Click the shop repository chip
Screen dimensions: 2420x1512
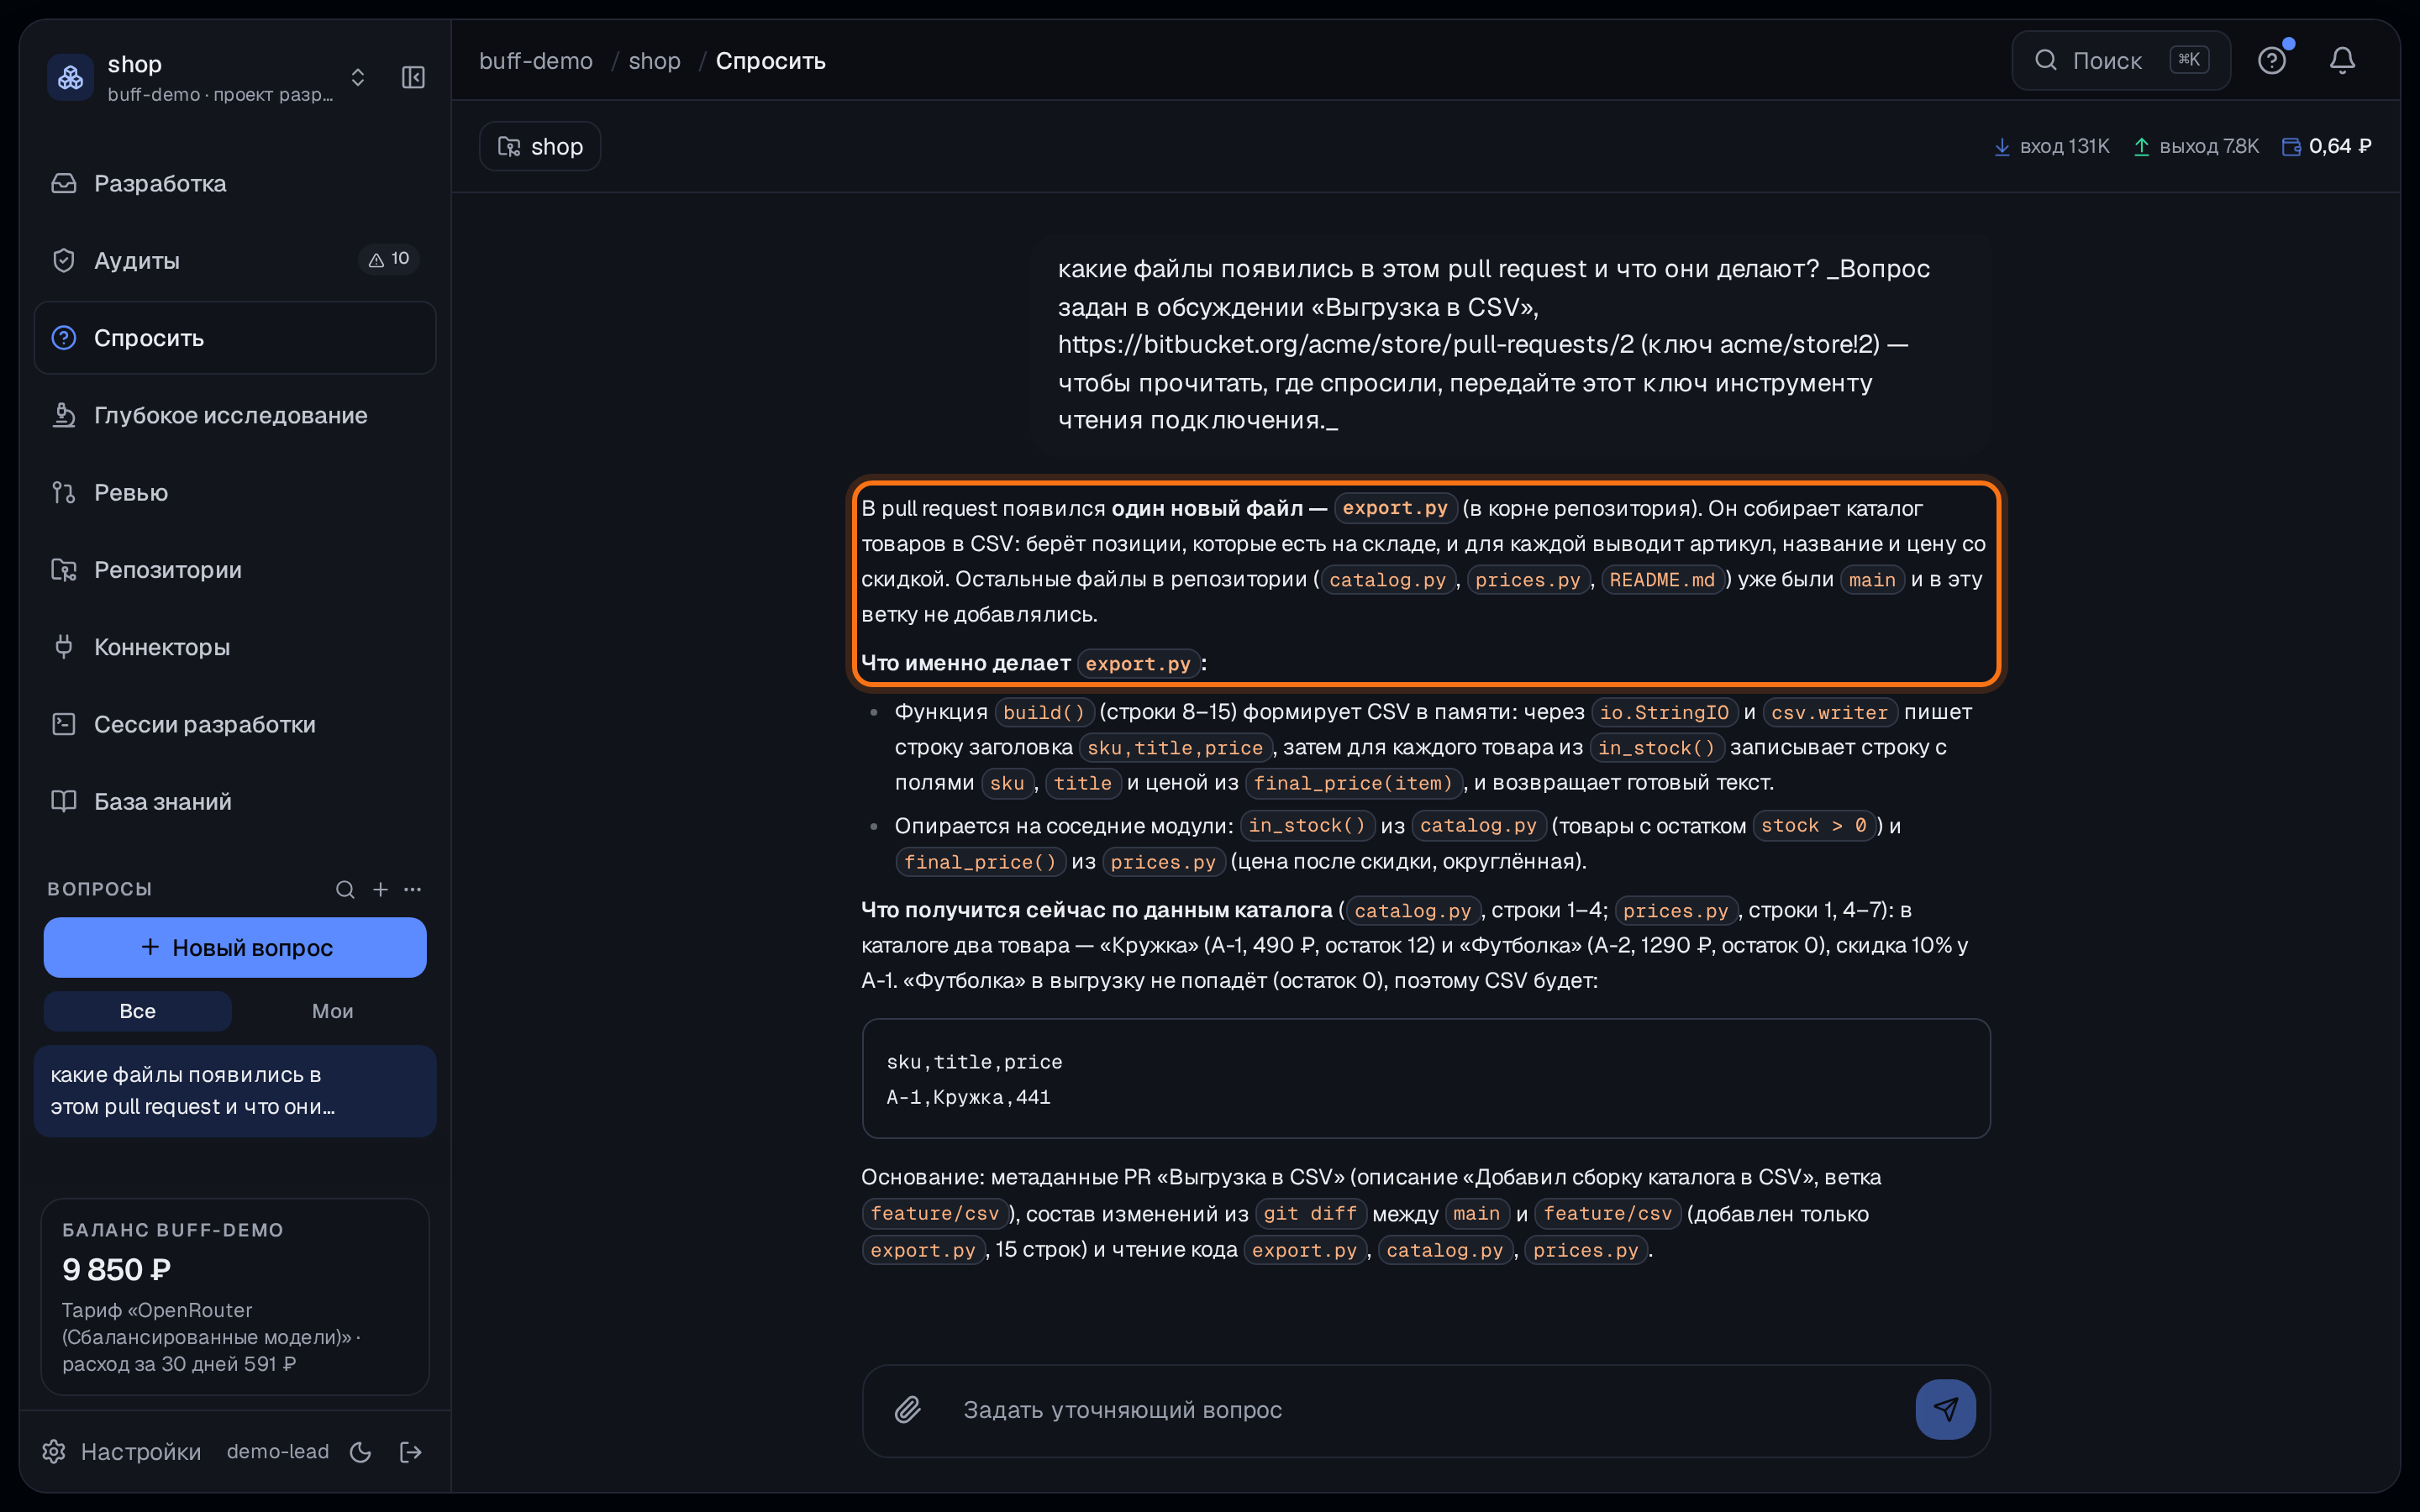pyautogui.click(x=540, y=146)
